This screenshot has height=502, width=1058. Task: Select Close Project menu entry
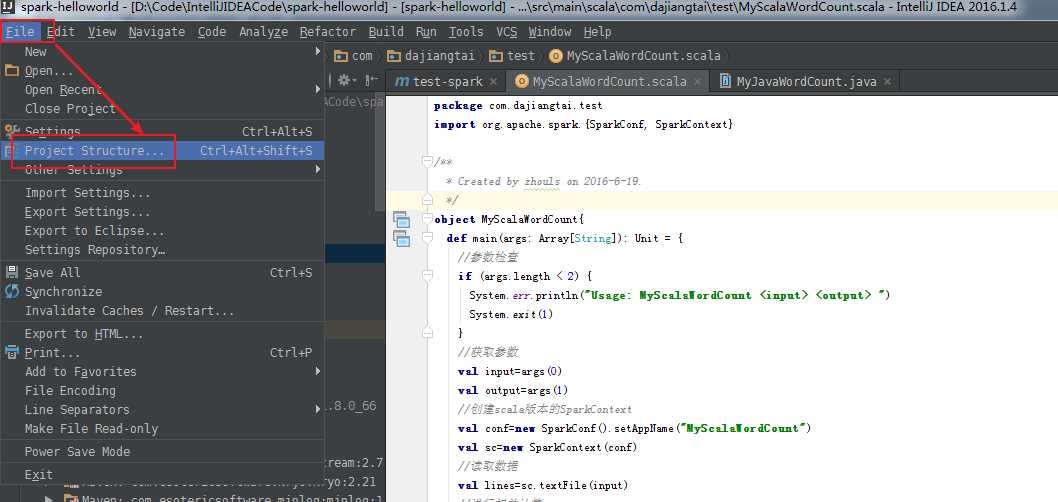click(163, 109)
